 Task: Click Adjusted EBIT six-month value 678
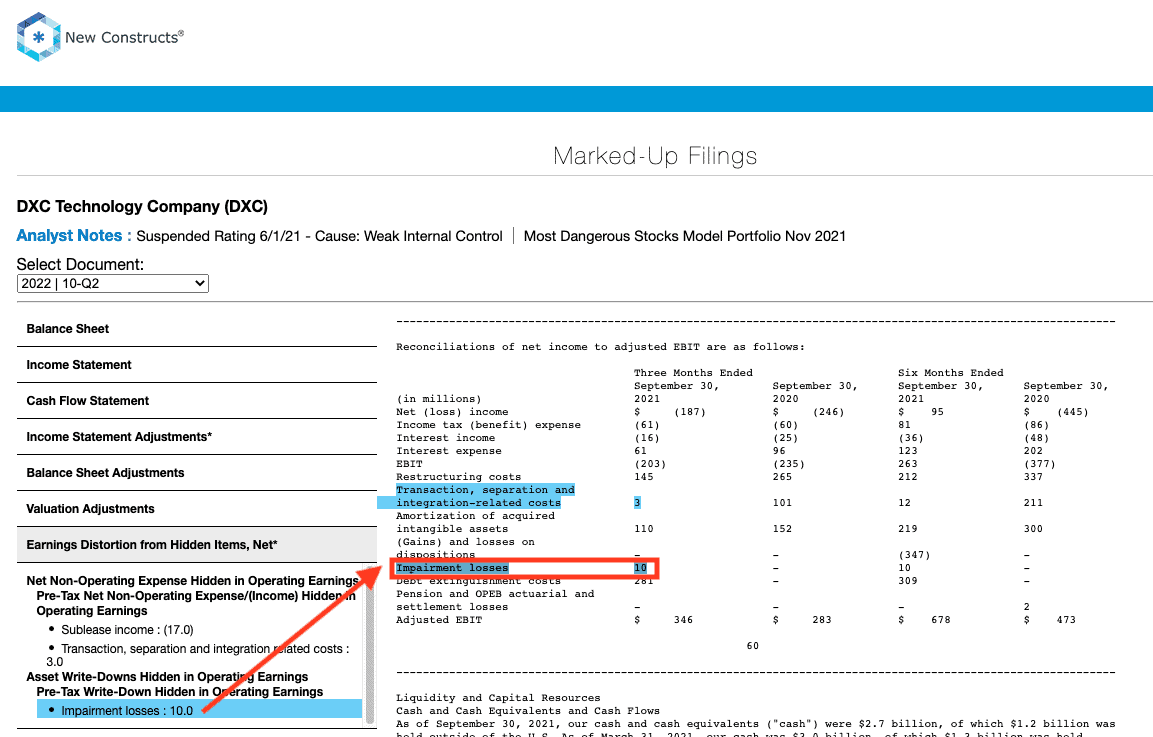[x=940, y=620]
